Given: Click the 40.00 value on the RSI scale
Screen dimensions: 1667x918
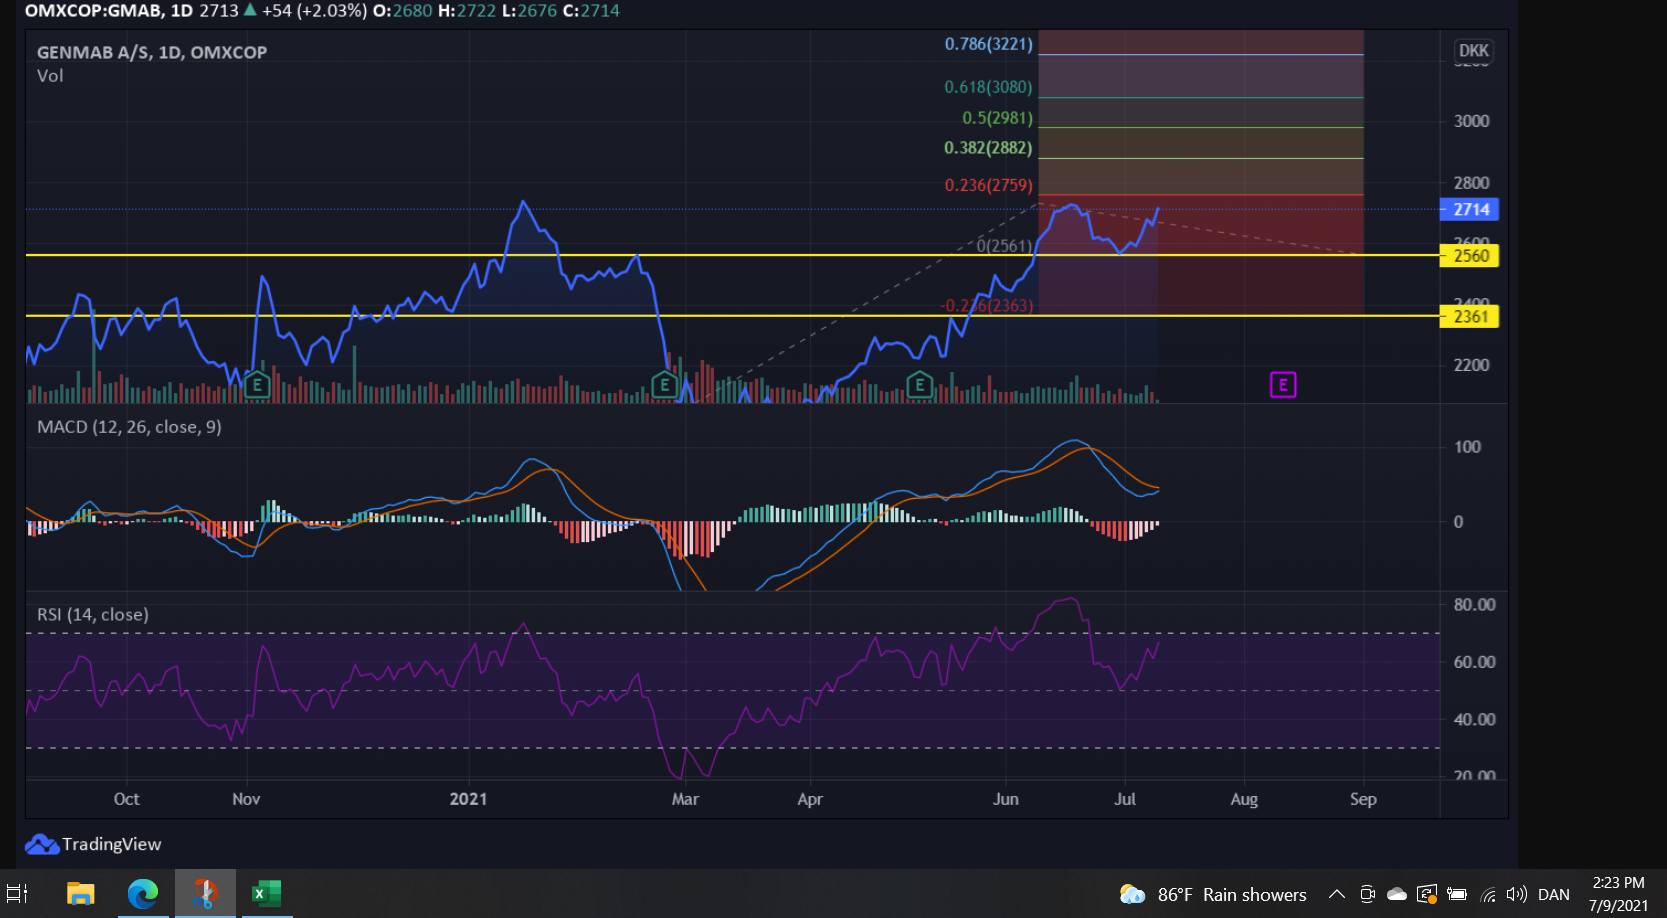Looking at the screenshot, I should point(1474,719).
